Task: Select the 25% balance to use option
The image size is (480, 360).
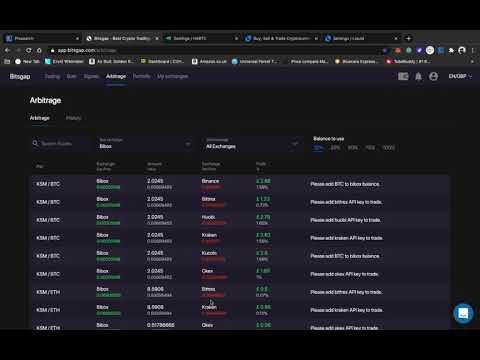Action: coord(335,148)
